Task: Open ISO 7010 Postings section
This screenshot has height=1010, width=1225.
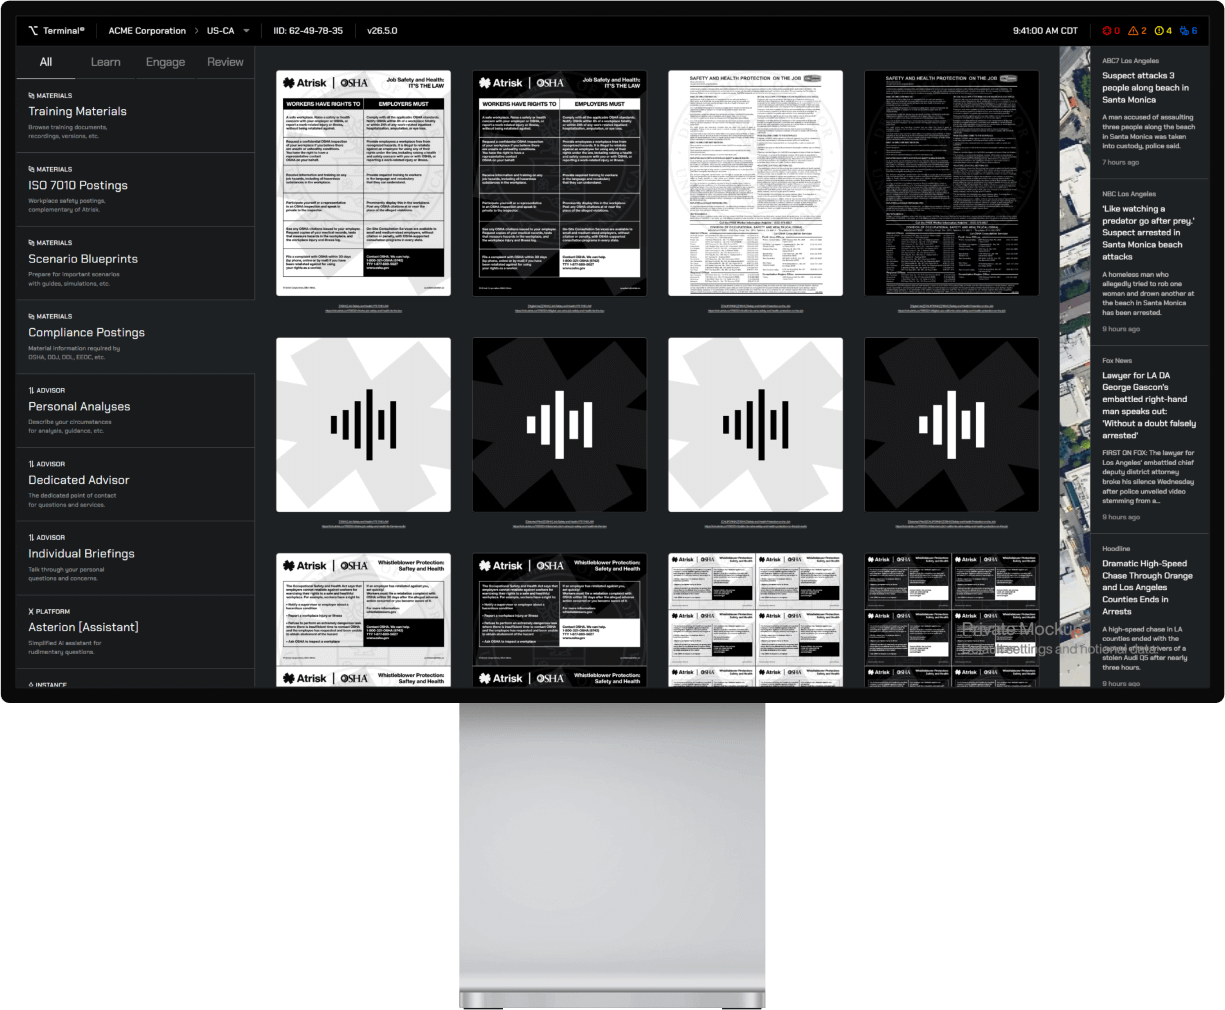Action: coord(78,186)
